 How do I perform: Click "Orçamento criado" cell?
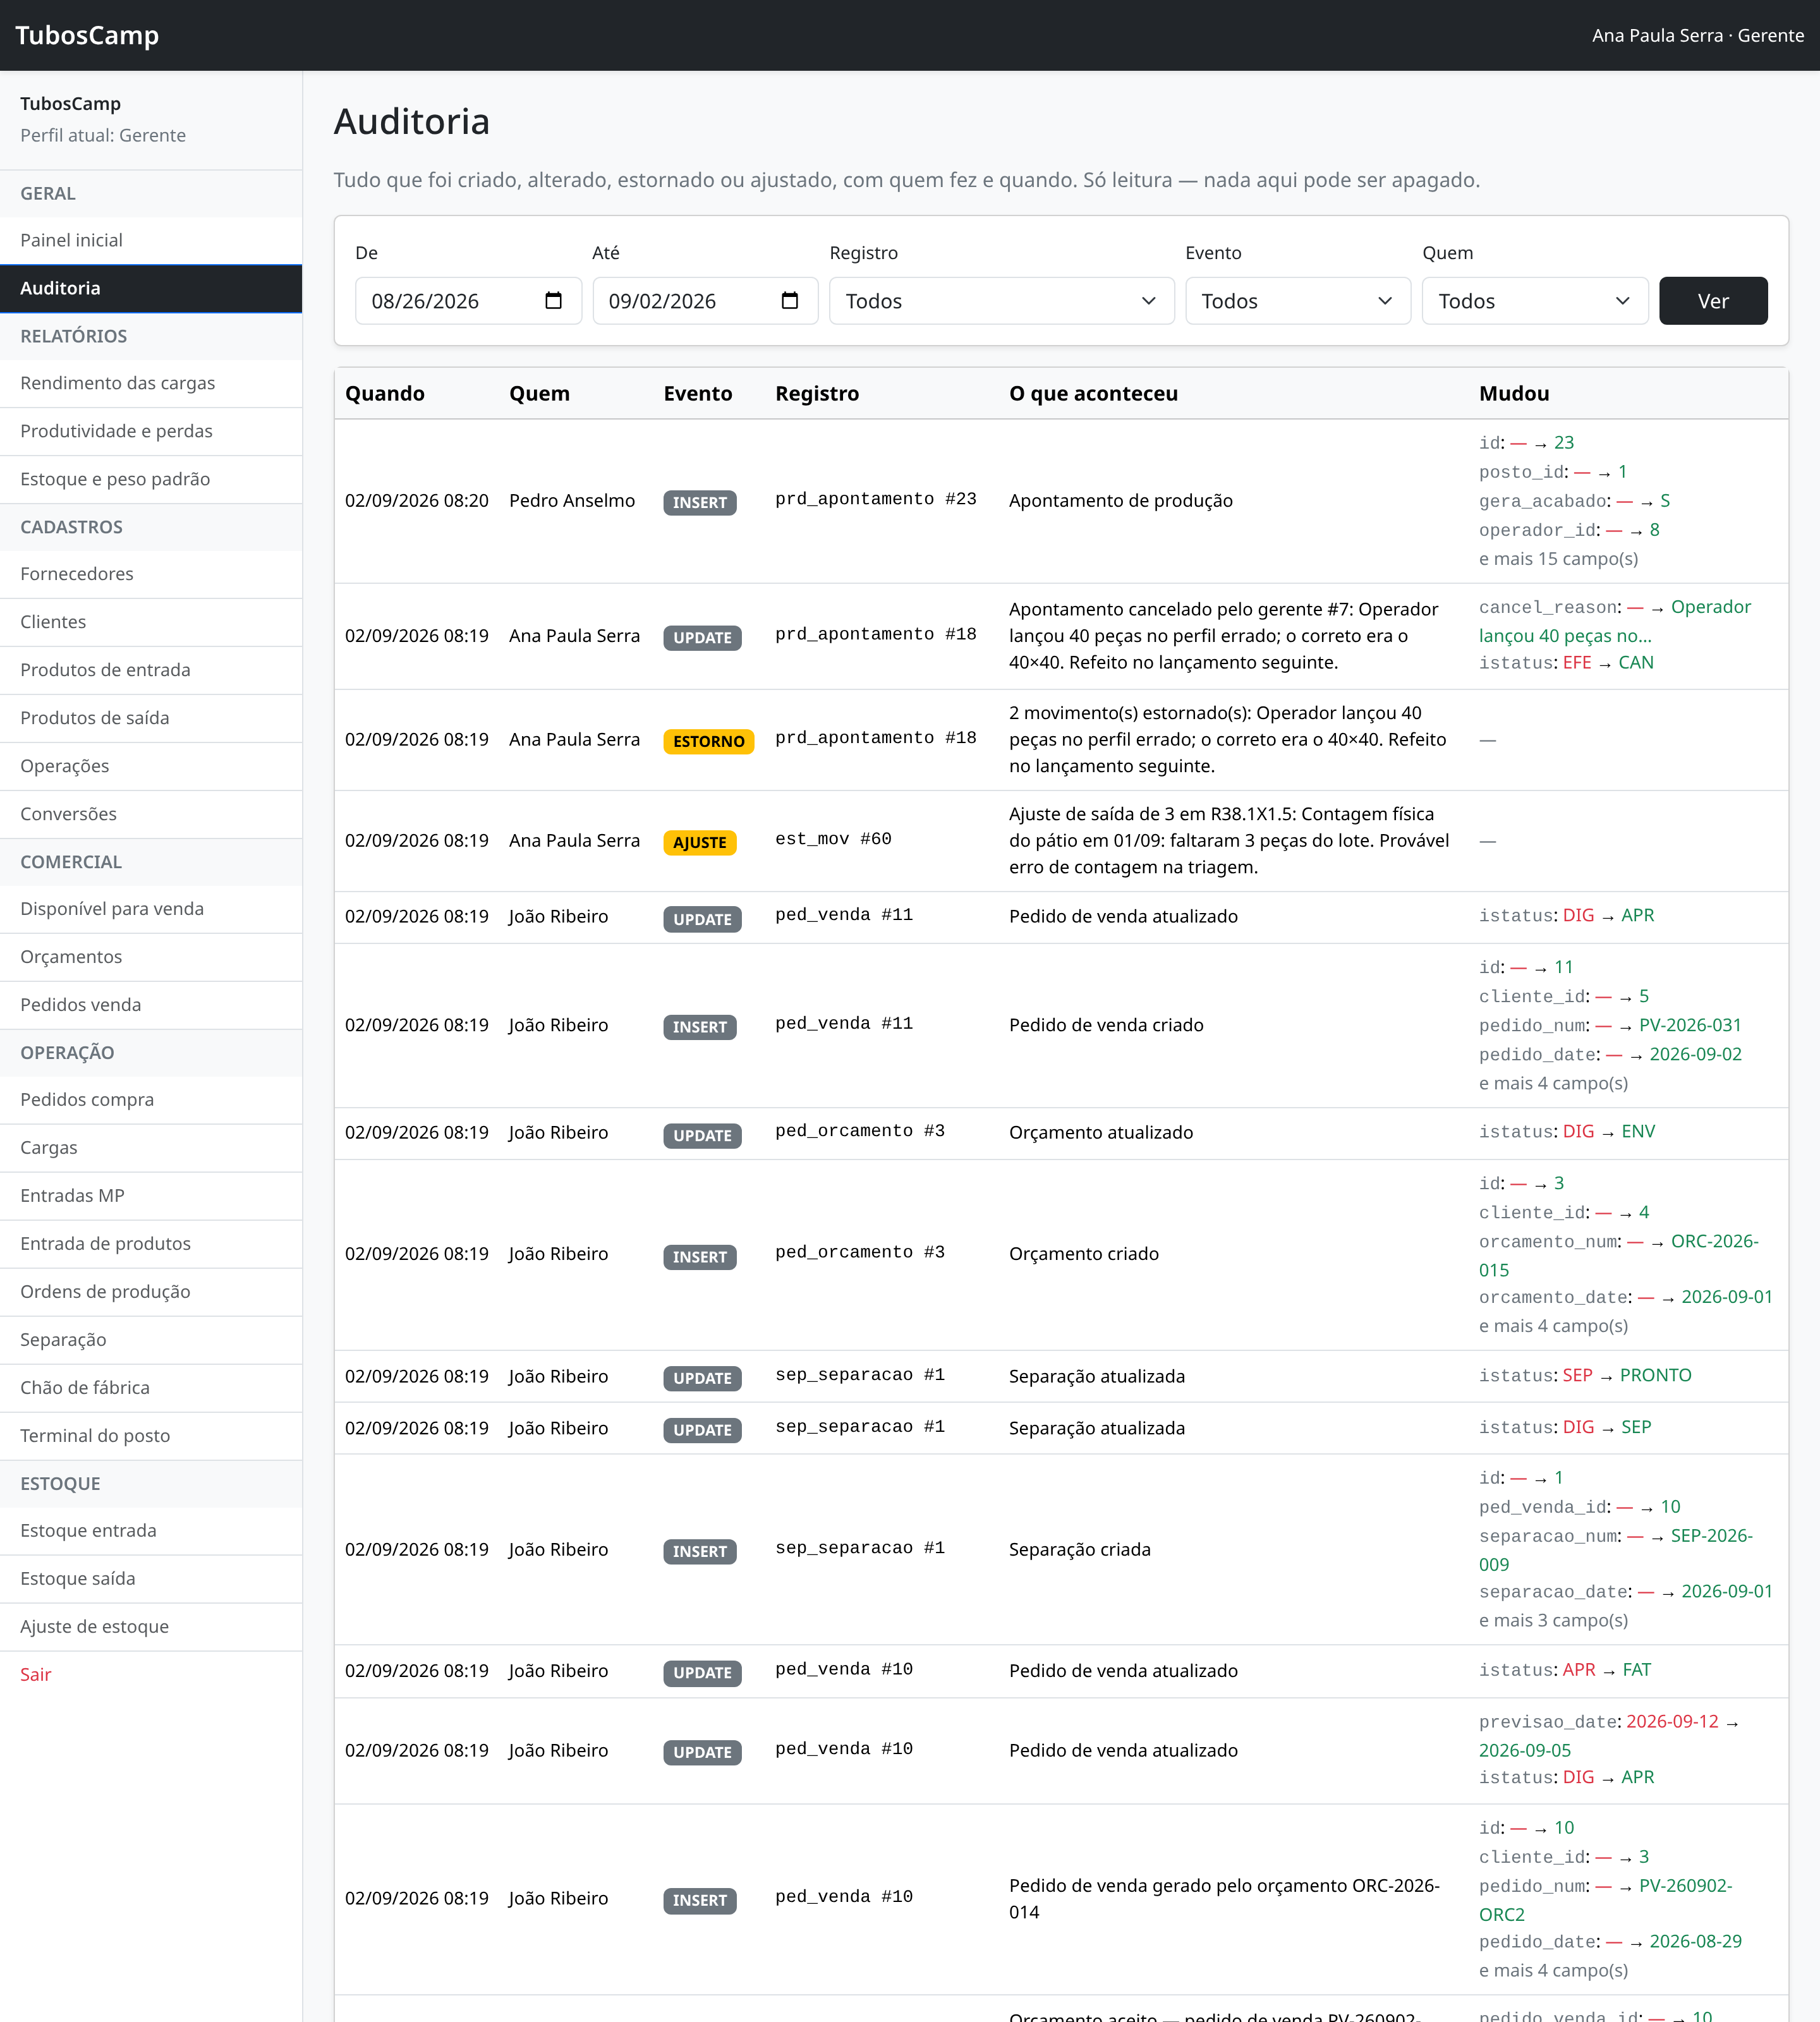[1084, 1254]
